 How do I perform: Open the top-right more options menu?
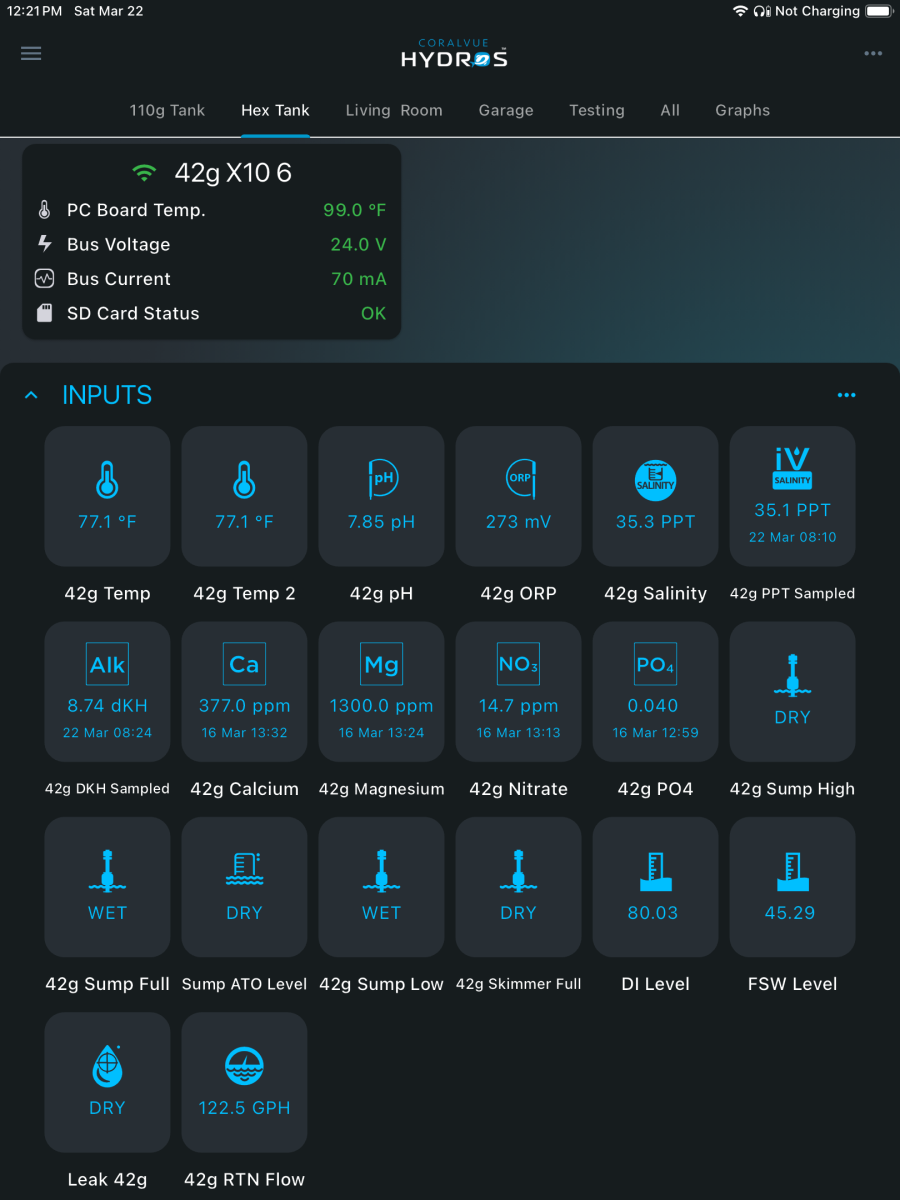click(x=873, y=54)
